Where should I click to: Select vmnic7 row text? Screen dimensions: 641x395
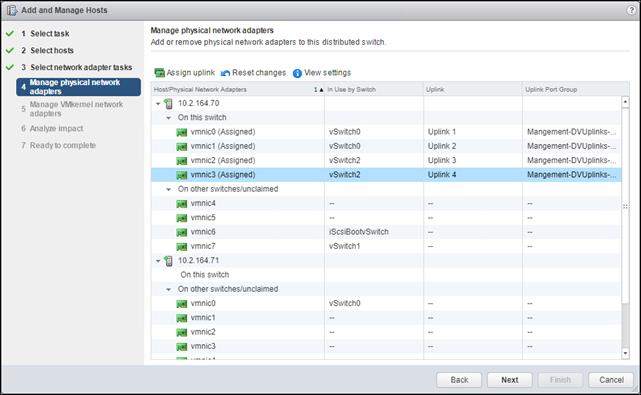coord(203,247)
